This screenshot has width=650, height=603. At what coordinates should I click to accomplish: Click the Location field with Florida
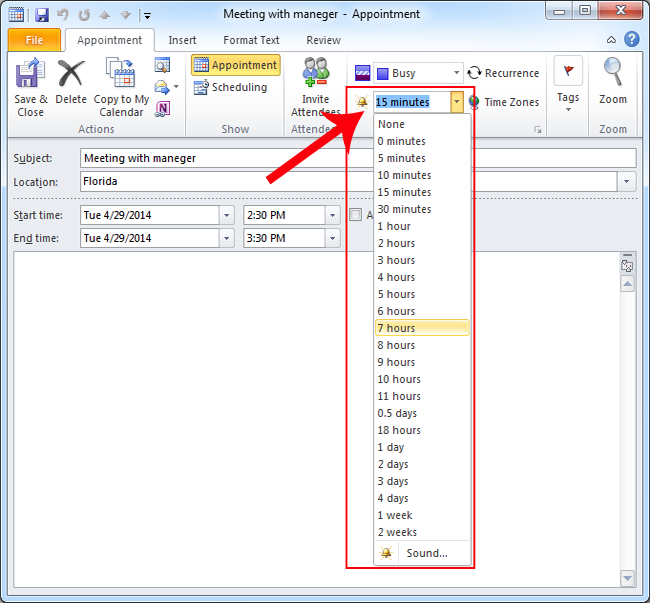tap(349, 182)
